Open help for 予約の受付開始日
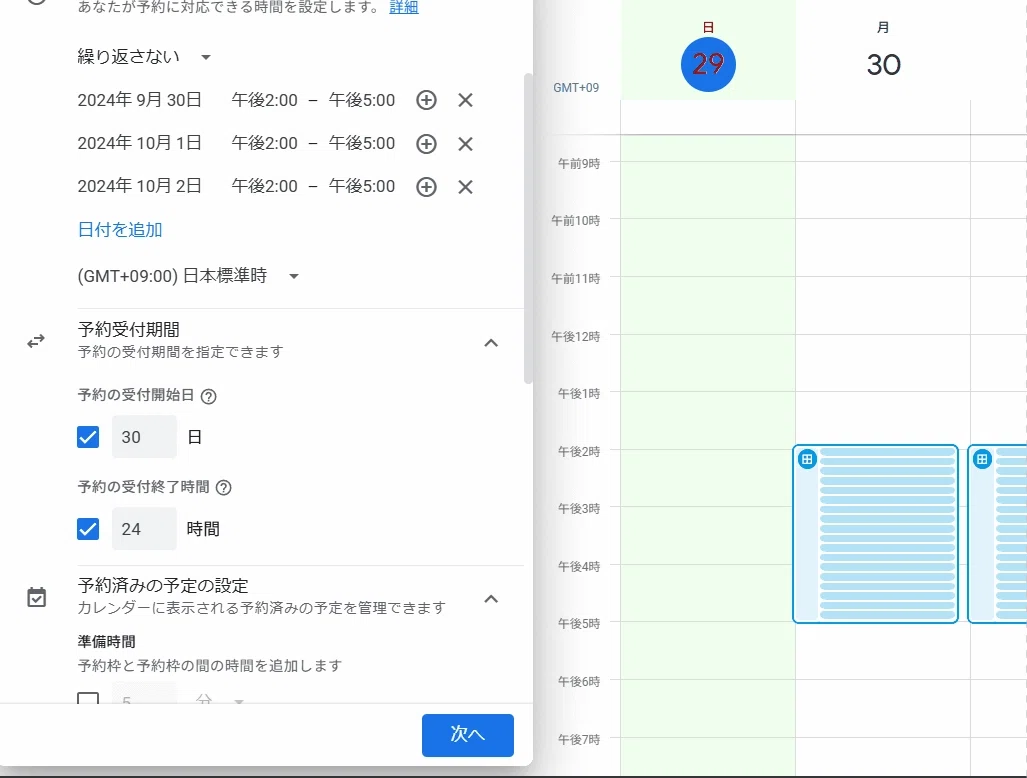The height and width of the screenshot is (778, 1027). pos(208,396)
